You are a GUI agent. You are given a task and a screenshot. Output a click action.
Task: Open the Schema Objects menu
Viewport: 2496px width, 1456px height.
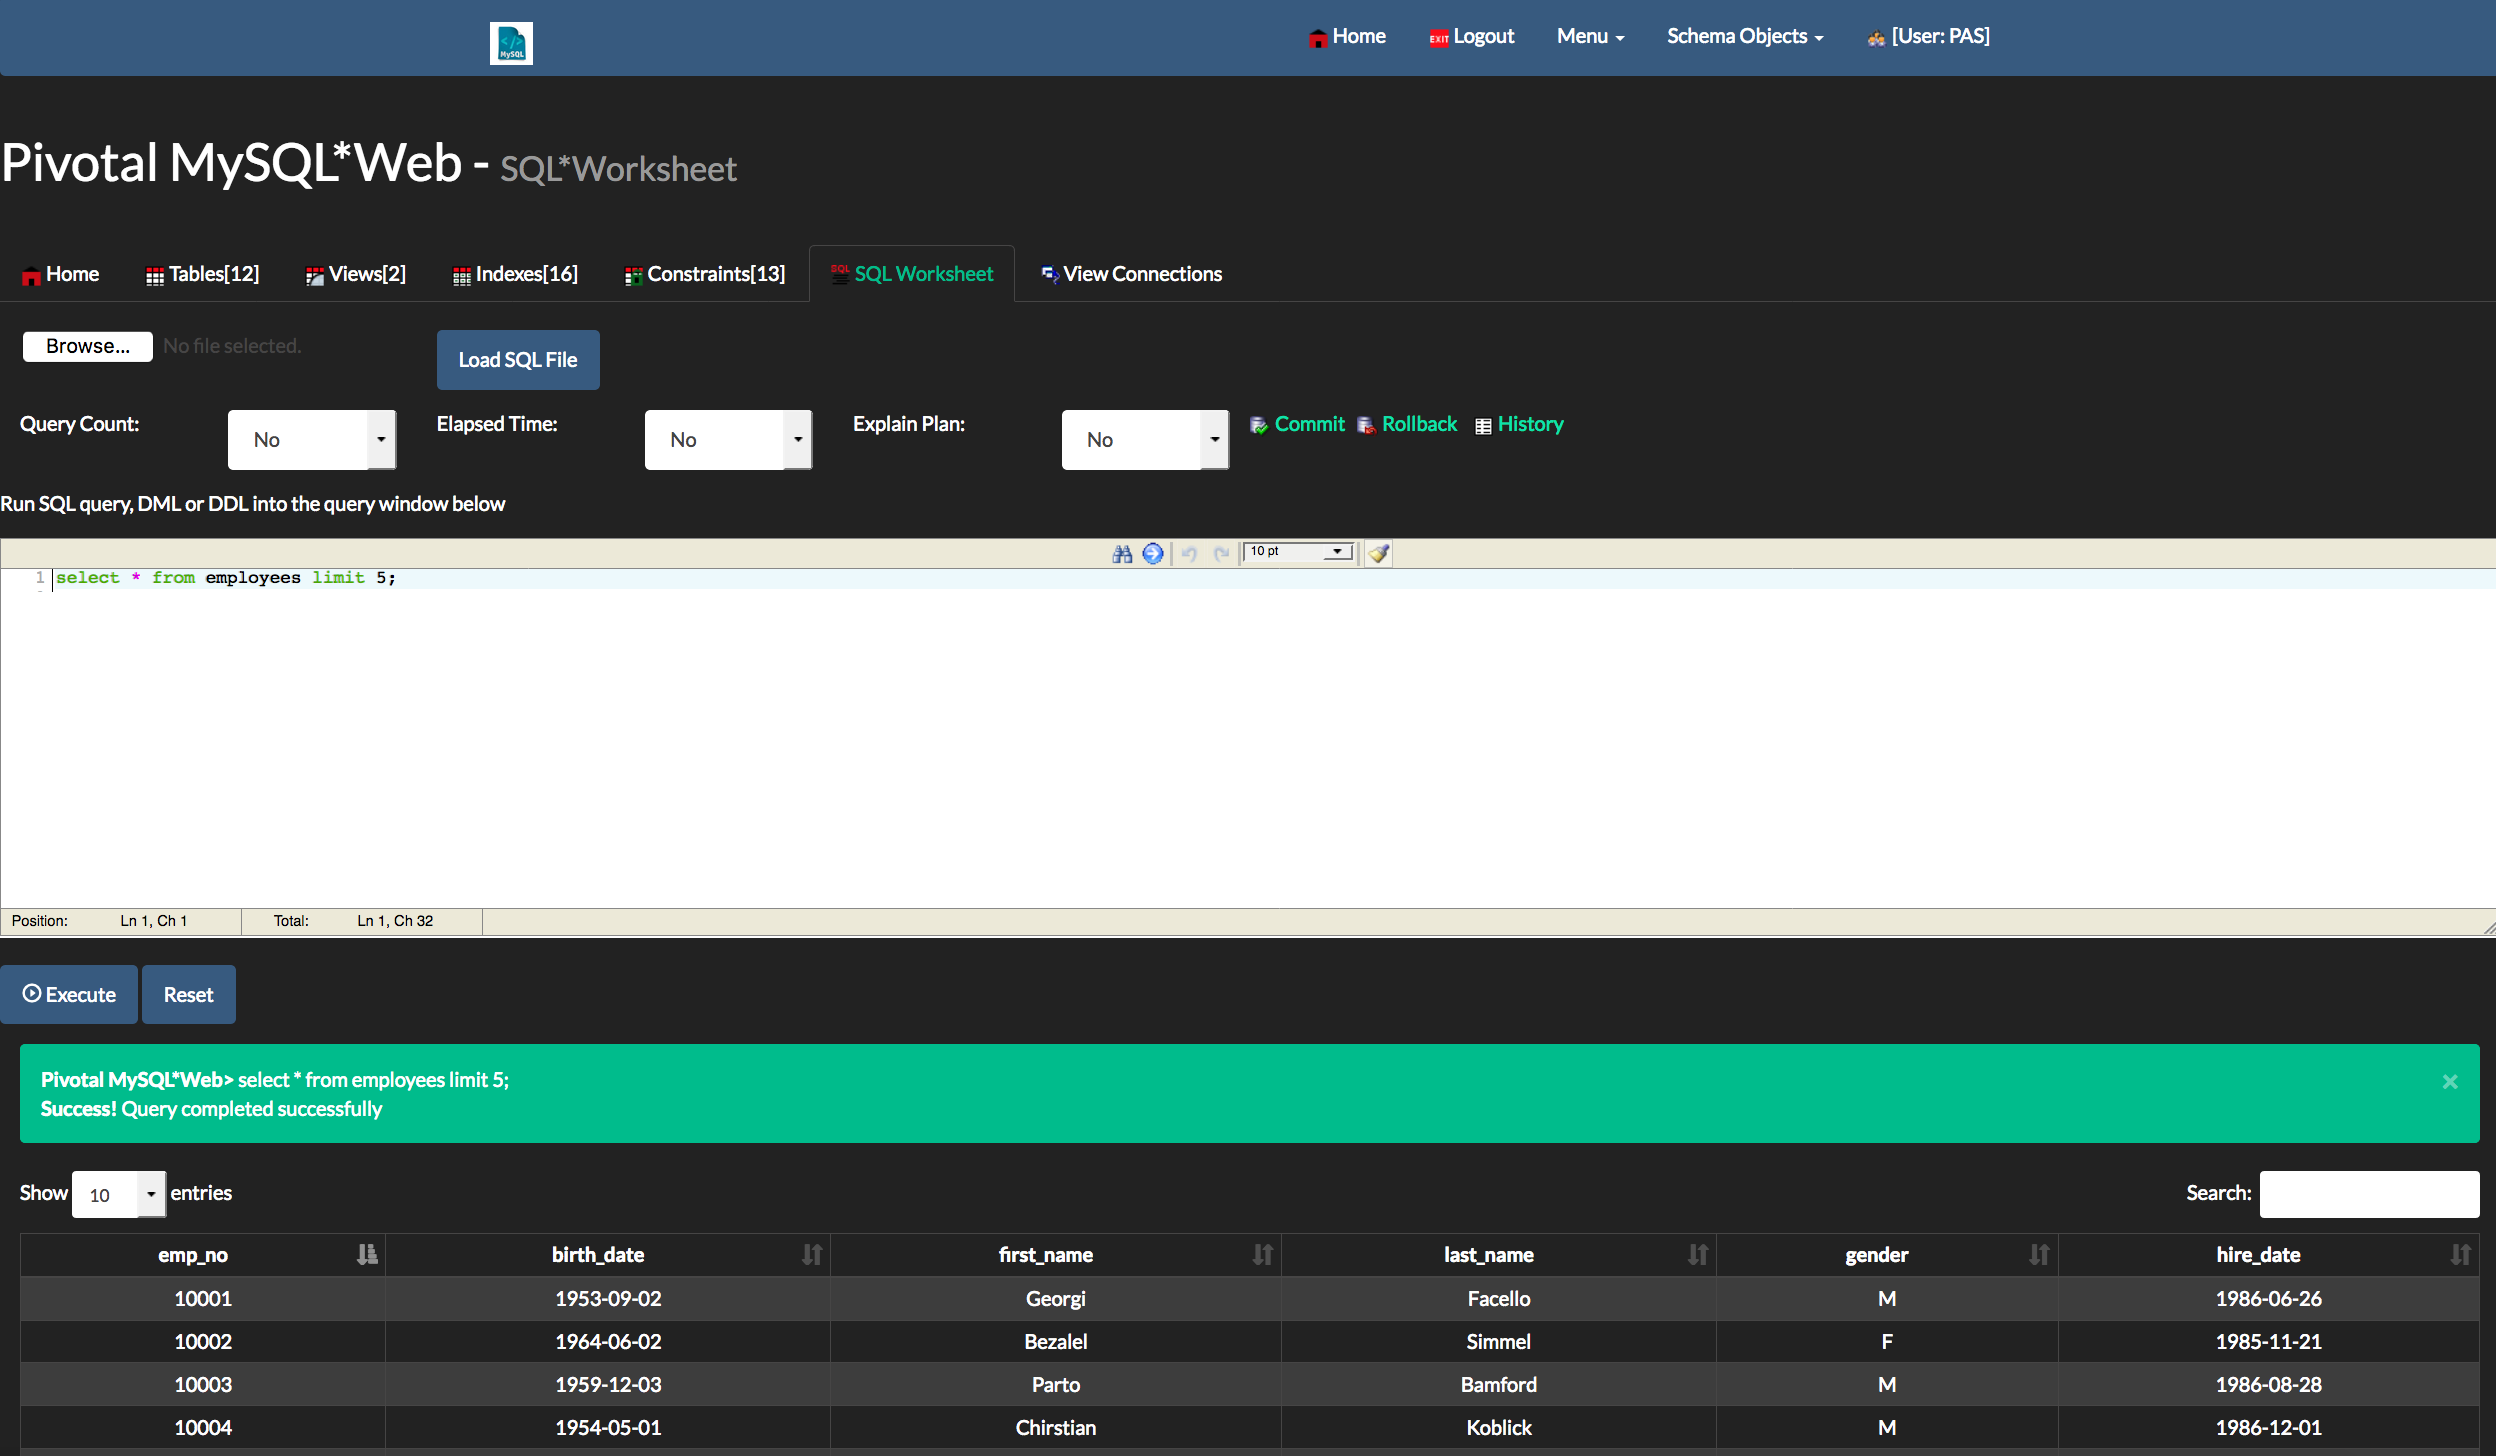(1745, 37)
